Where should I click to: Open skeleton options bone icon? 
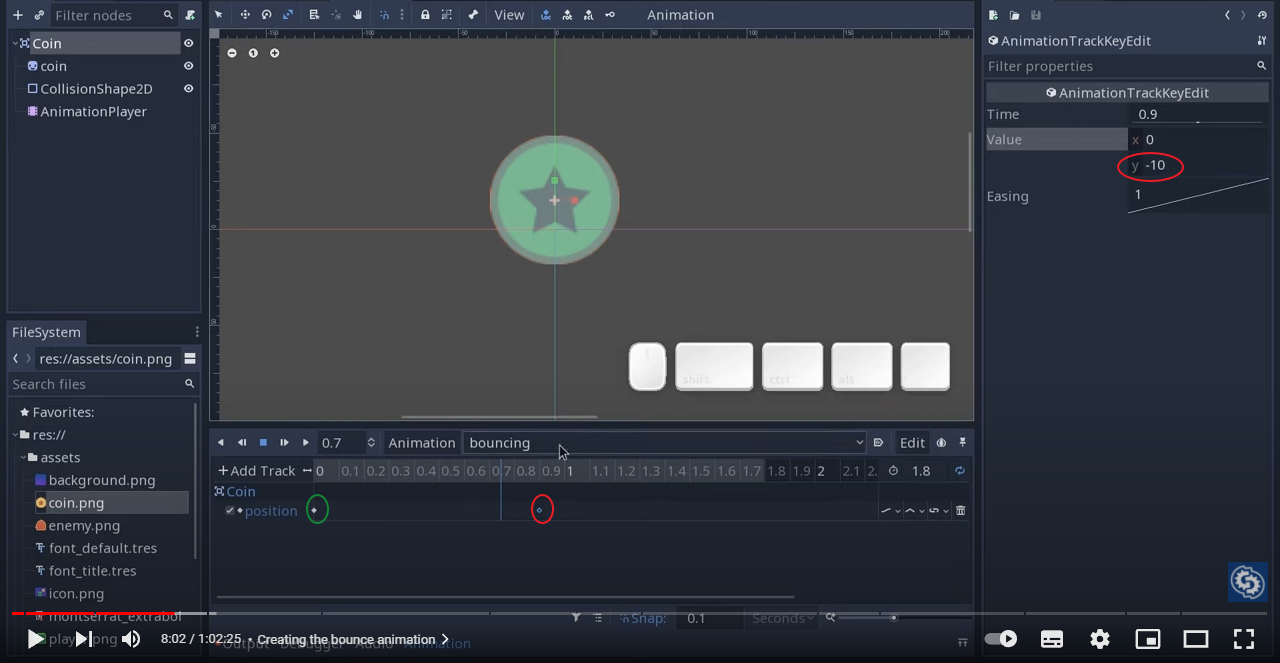point(473,15)
